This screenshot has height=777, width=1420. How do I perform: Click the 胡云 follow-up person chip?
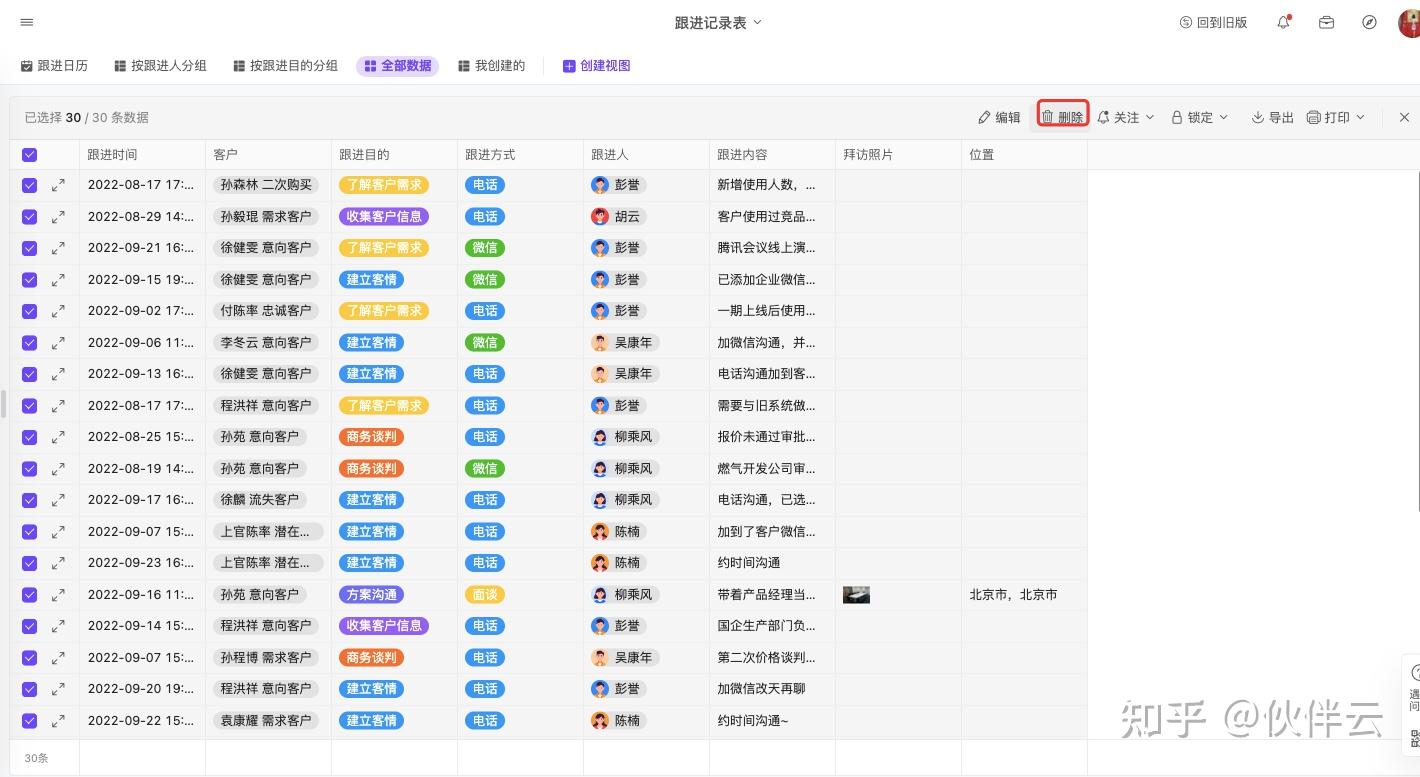[616, 216]
